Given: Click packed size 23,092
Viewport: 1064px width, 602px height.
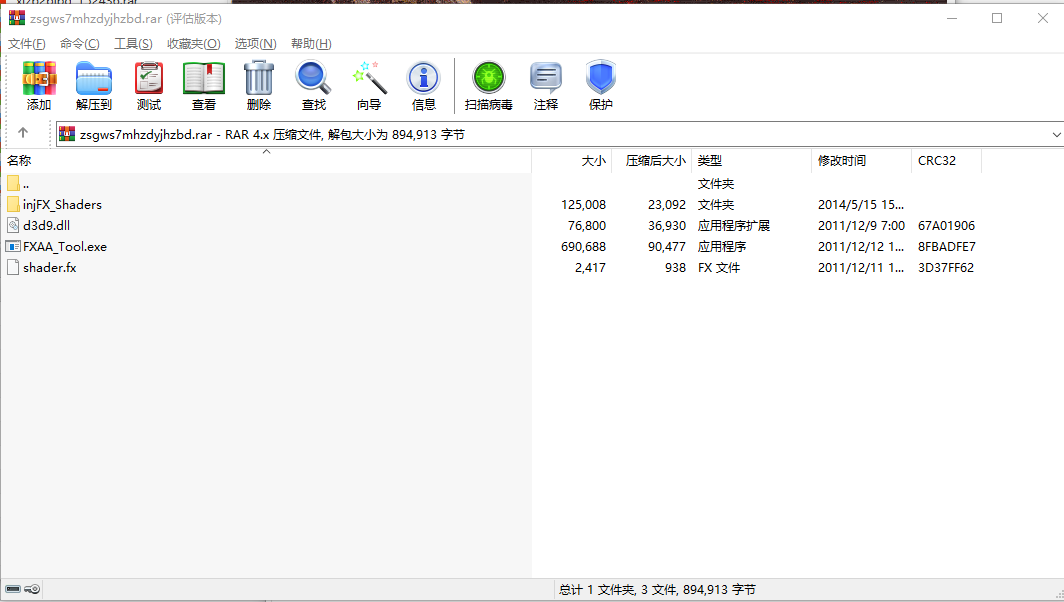Looking at the screenshot, I should (x=667, y=204).
